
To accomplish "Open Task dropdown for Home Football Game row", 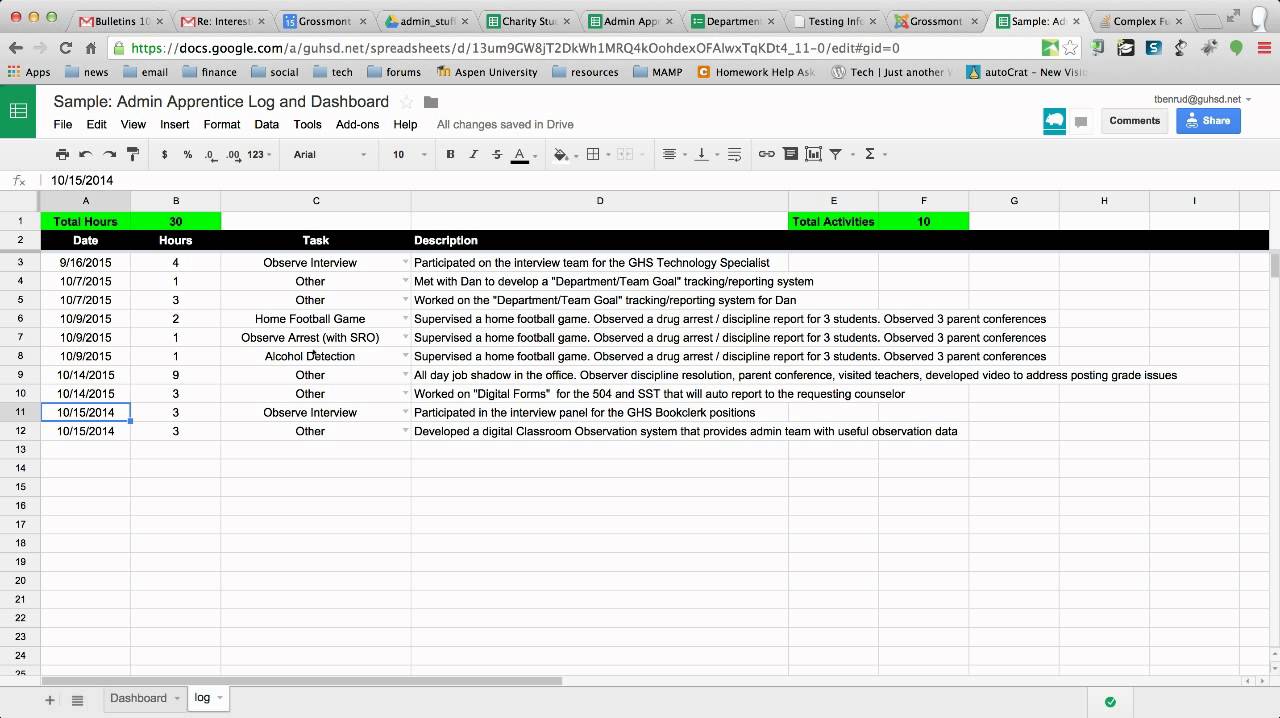I will (405, 319).
